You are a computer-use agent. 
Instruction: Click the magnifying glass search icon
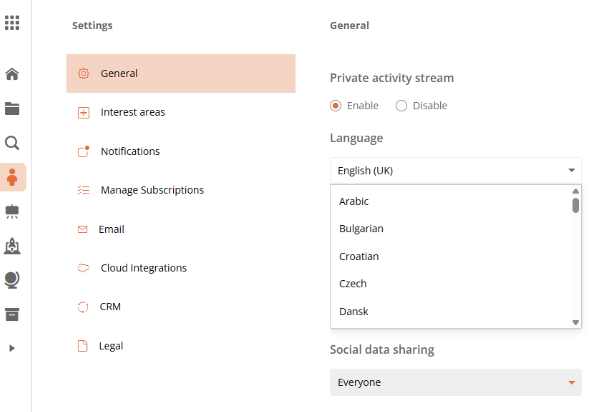click(x=12, y=143)
